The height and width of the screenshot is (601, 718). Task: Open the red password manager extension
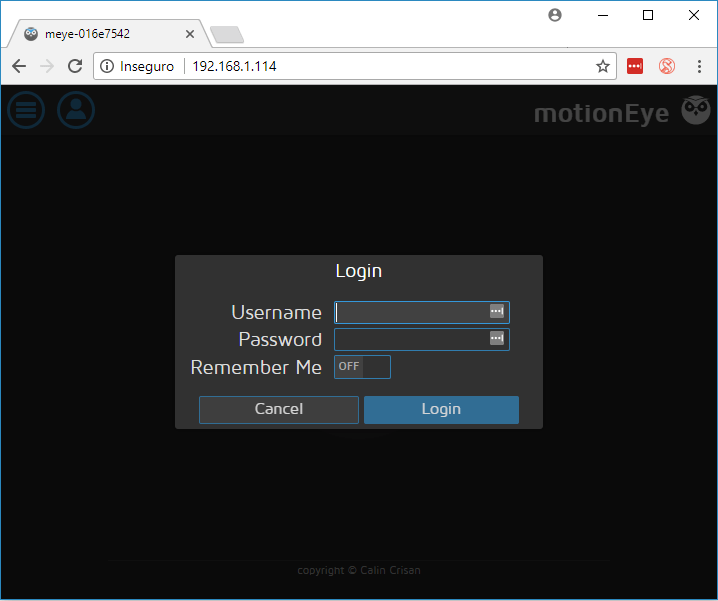(635, 66)
